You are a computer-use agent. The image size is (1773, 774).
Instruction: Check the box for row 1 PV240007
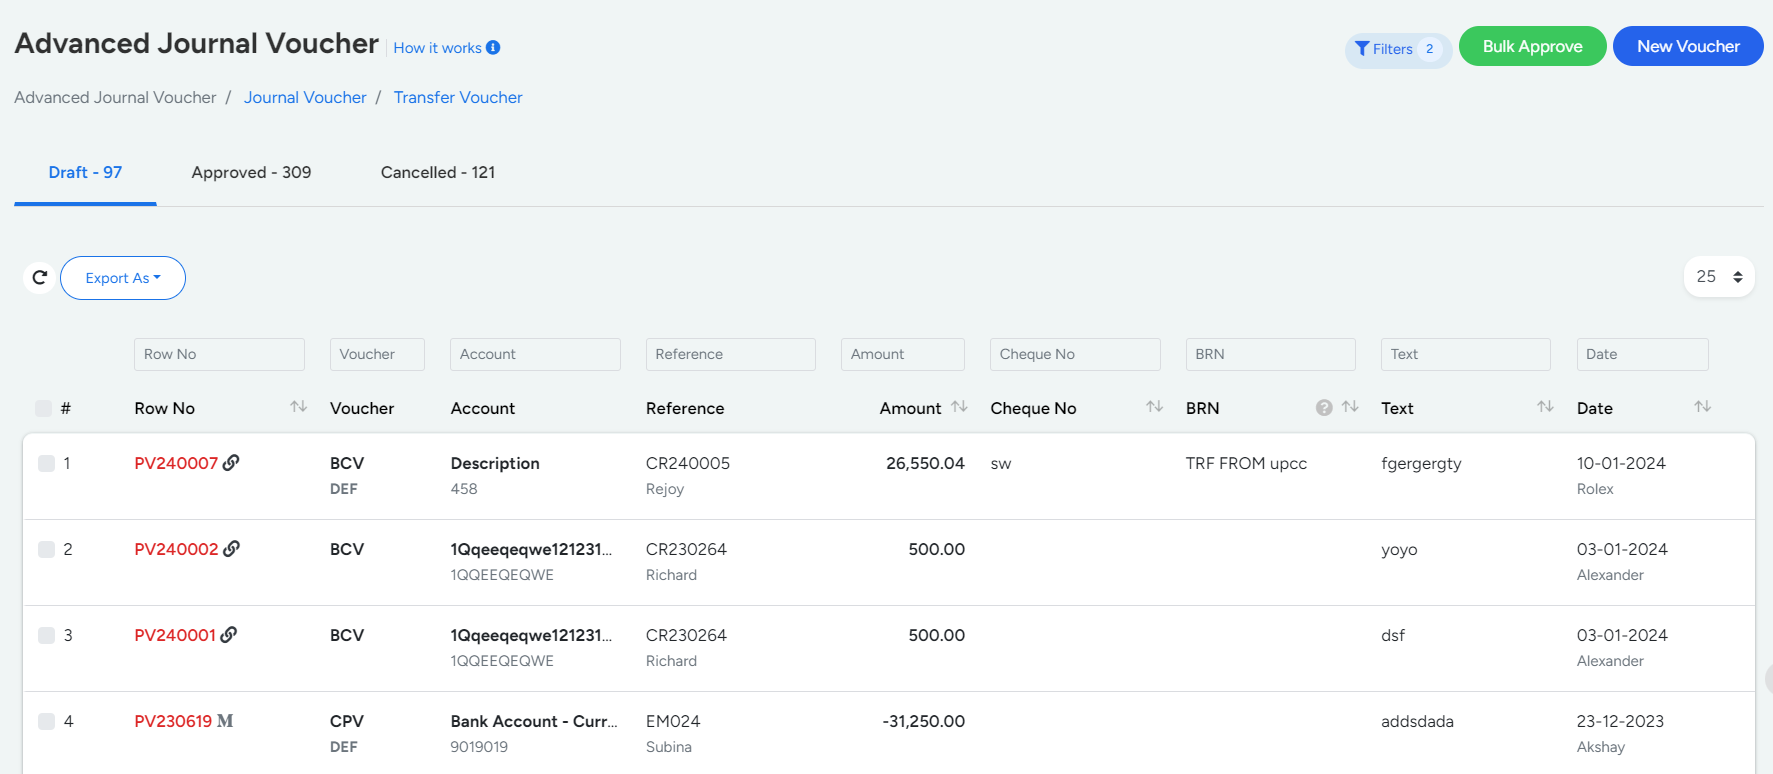click(46, 463)
